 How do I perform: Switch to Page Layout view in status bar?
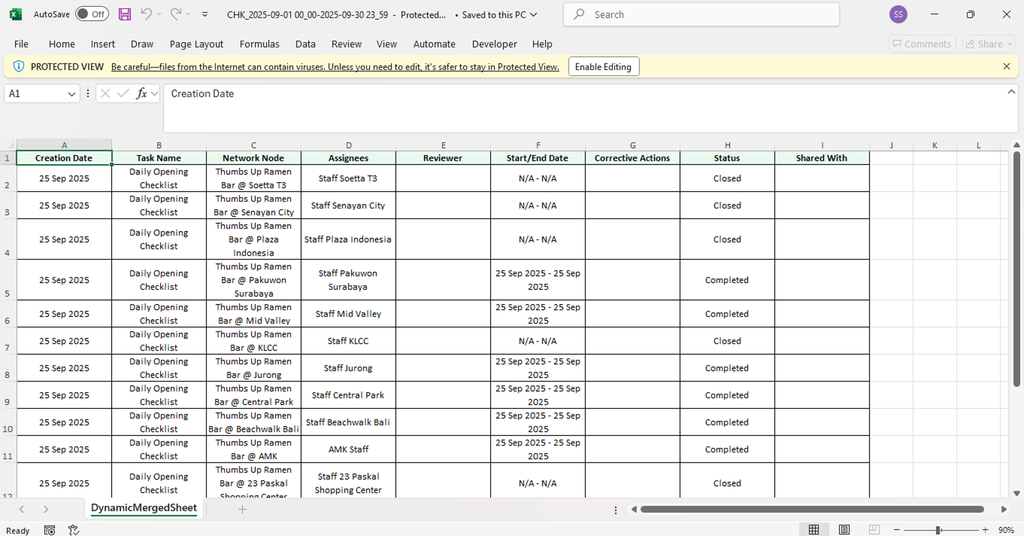(842, 530)
